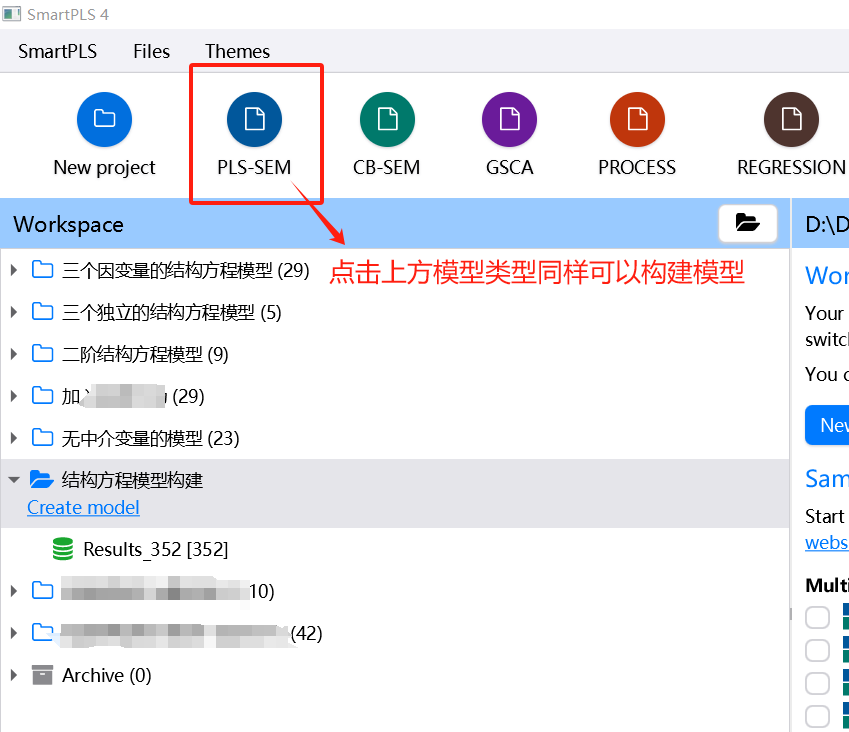Expand the Archive (0) folder

[x=14, y=675]
